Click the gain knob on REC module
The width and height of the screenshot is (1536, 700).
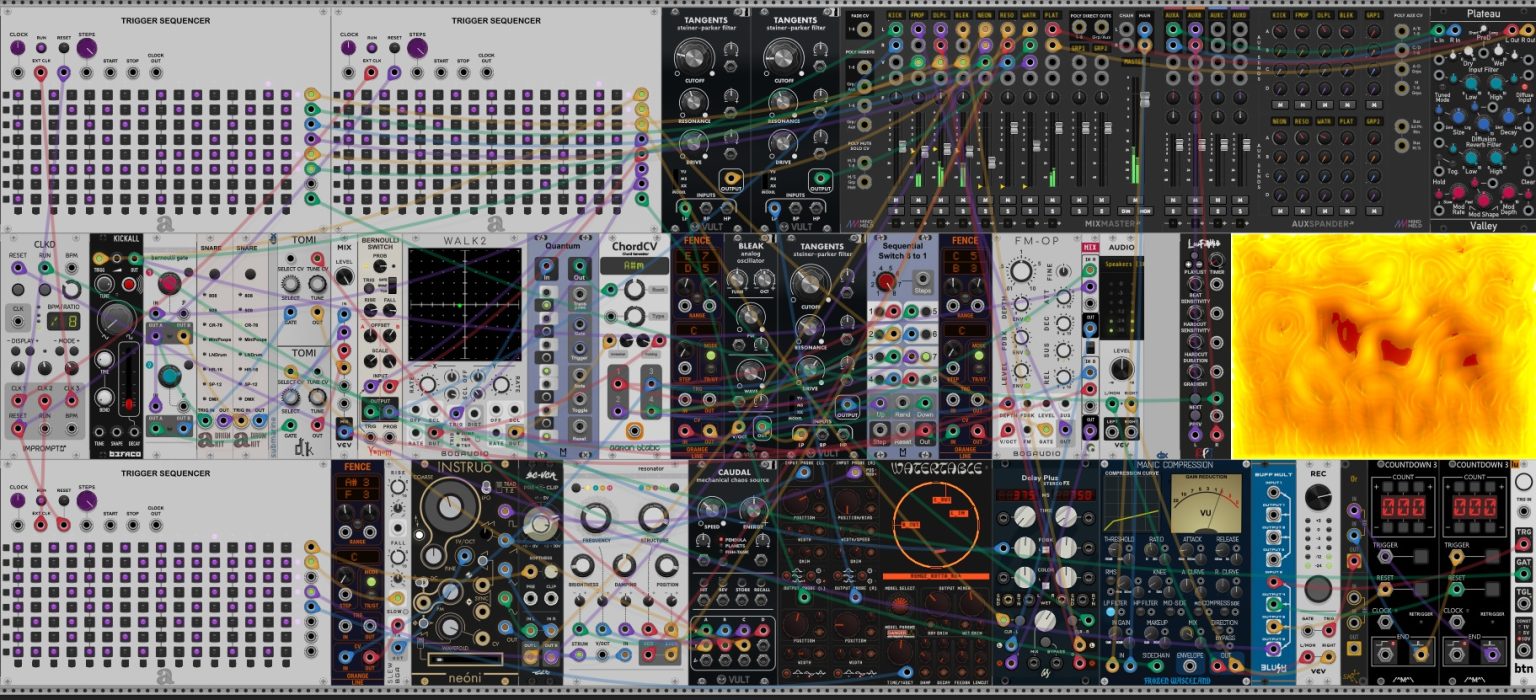1320,498
